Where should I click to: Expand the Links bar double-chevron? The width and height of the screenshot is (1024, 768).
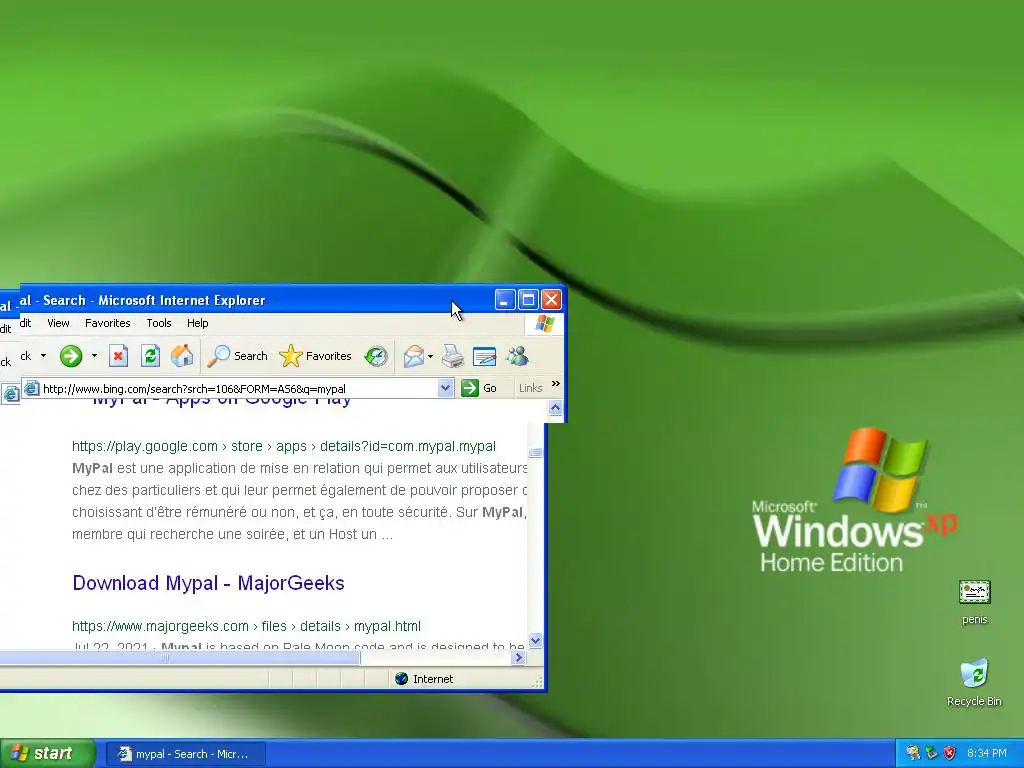(555, 383)
